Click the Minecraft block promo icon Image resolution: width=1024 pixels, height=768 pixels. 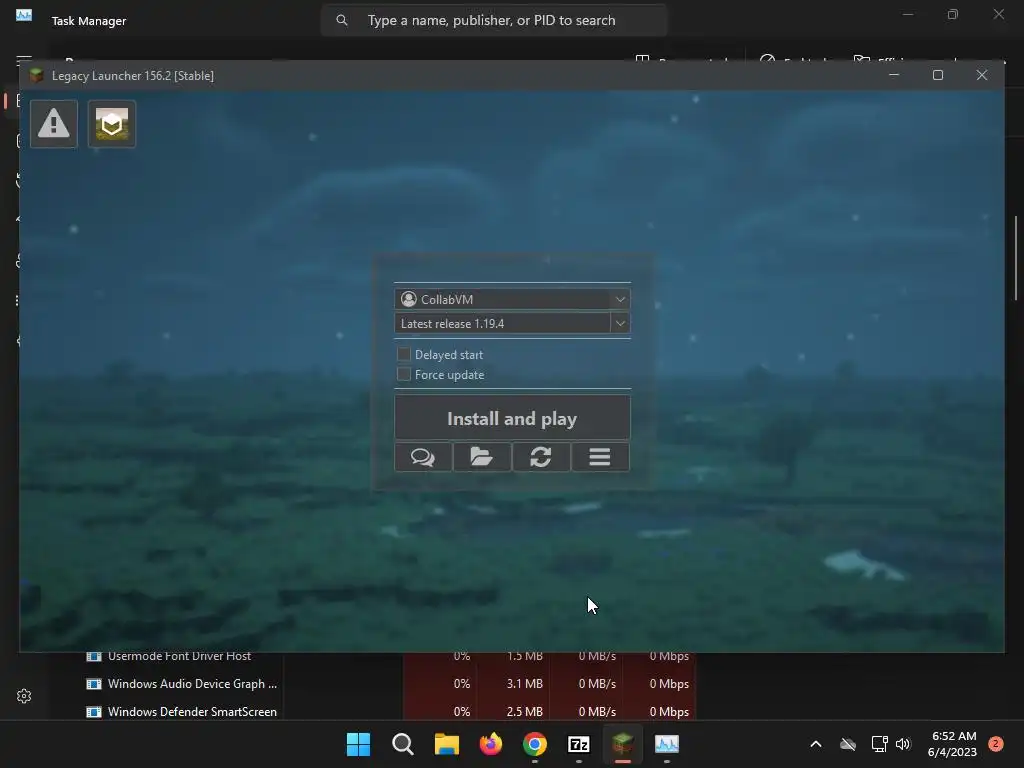click(112, 124)
